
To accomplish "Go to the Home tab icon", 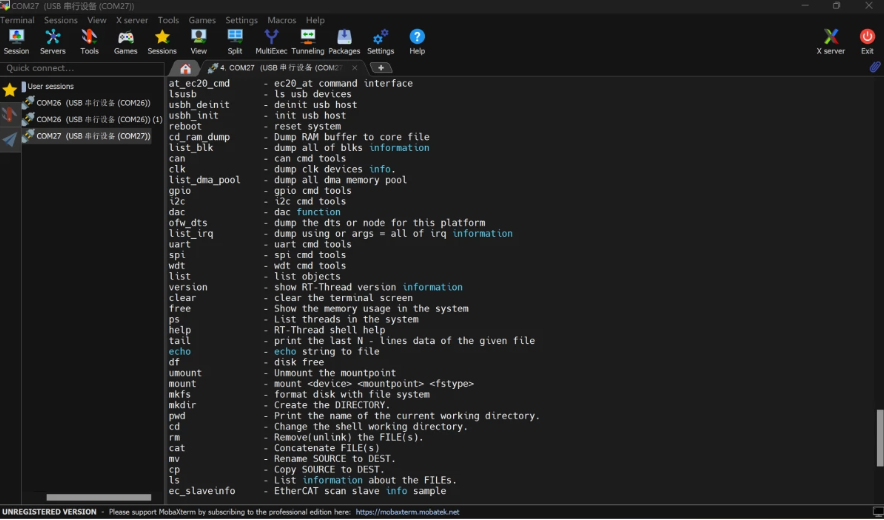I will (x=185, y=69).
